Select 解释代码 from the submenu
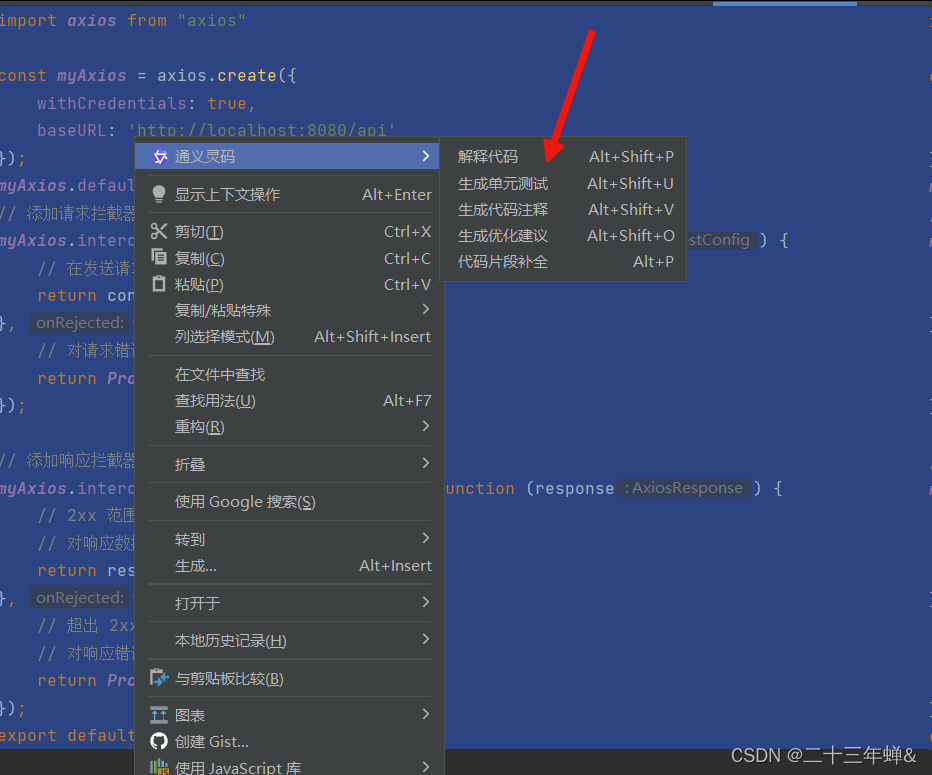The image size is (932, 775). coord(563,157)
